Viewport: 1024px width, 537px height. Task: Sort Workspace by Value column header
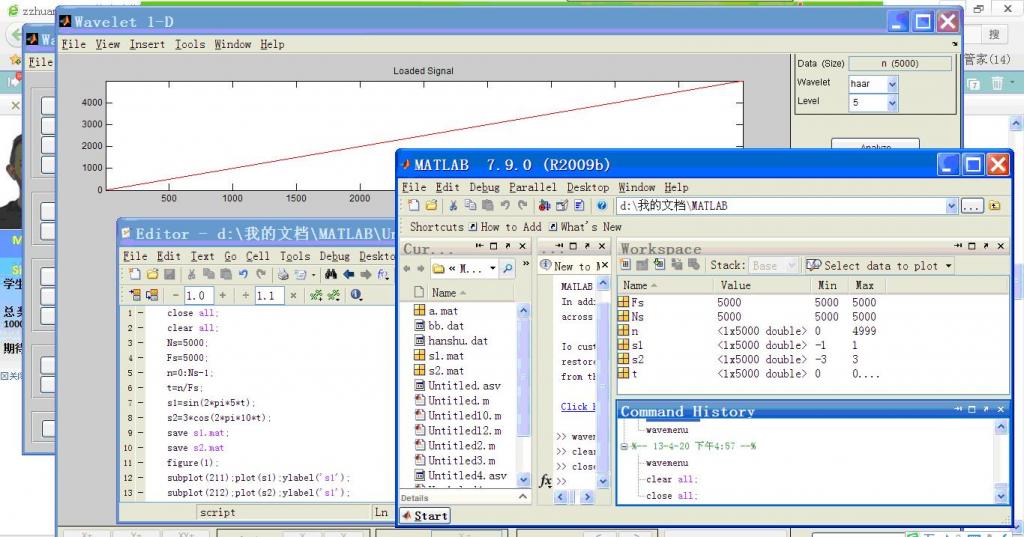pos(761,285)
